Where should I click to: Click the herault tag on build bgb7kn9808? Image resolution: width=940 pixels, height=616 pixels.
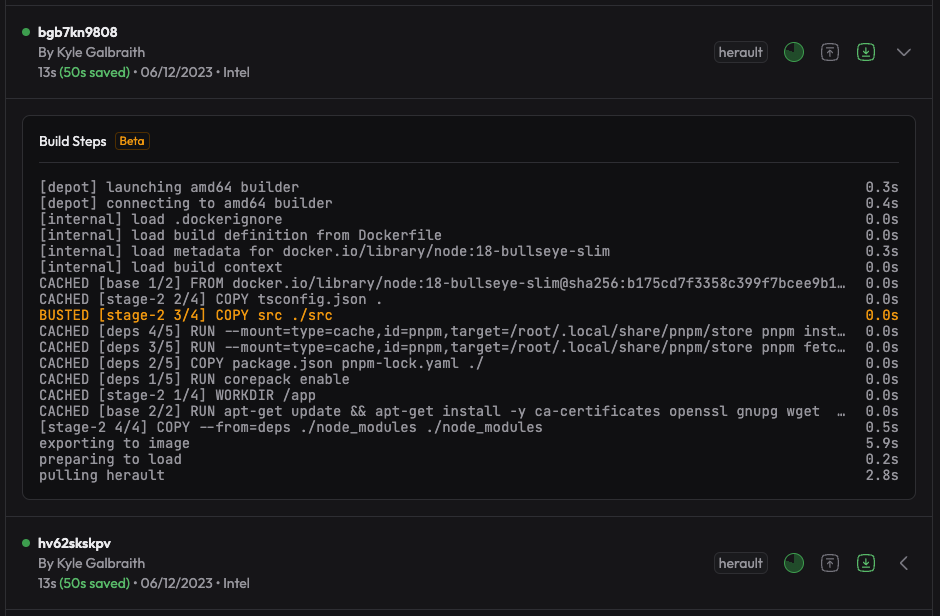click(741, 52)
